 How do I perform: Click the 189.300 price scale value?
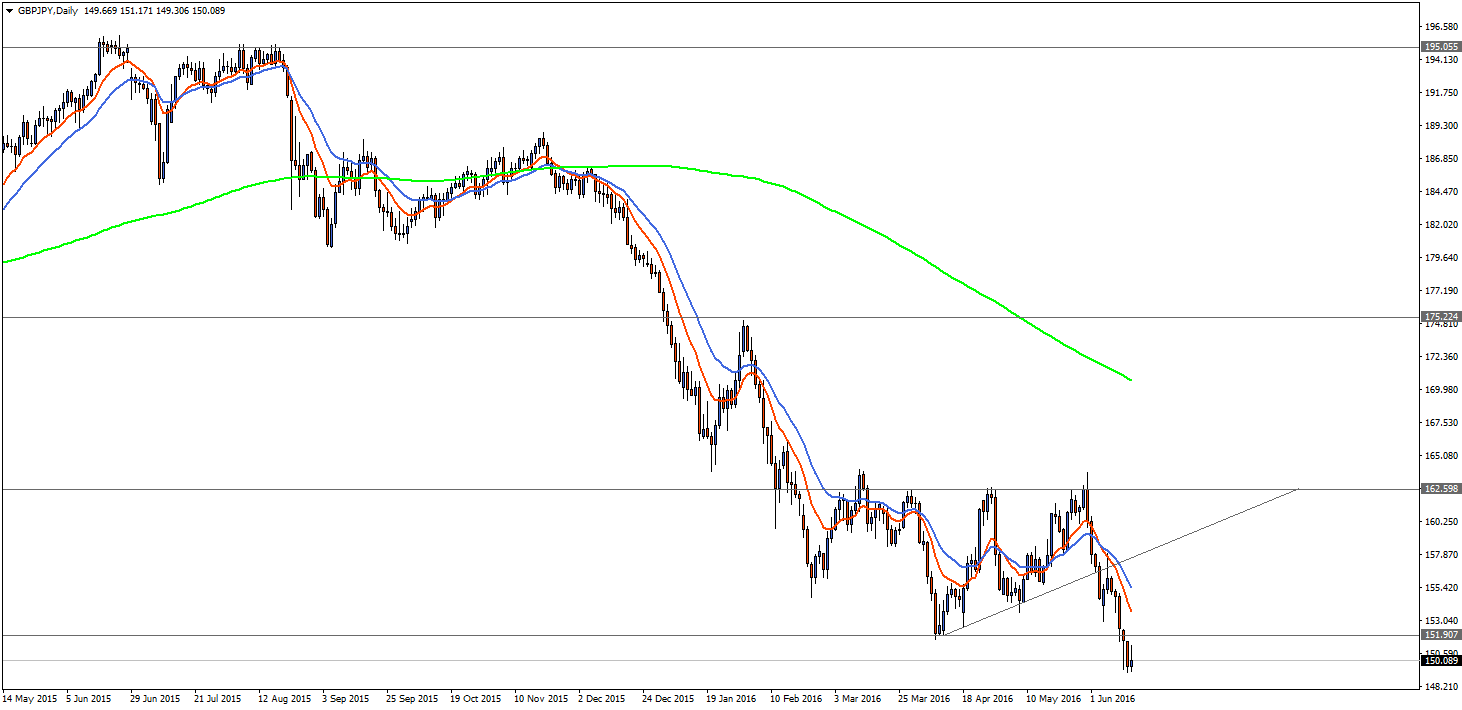(1441, 126)
